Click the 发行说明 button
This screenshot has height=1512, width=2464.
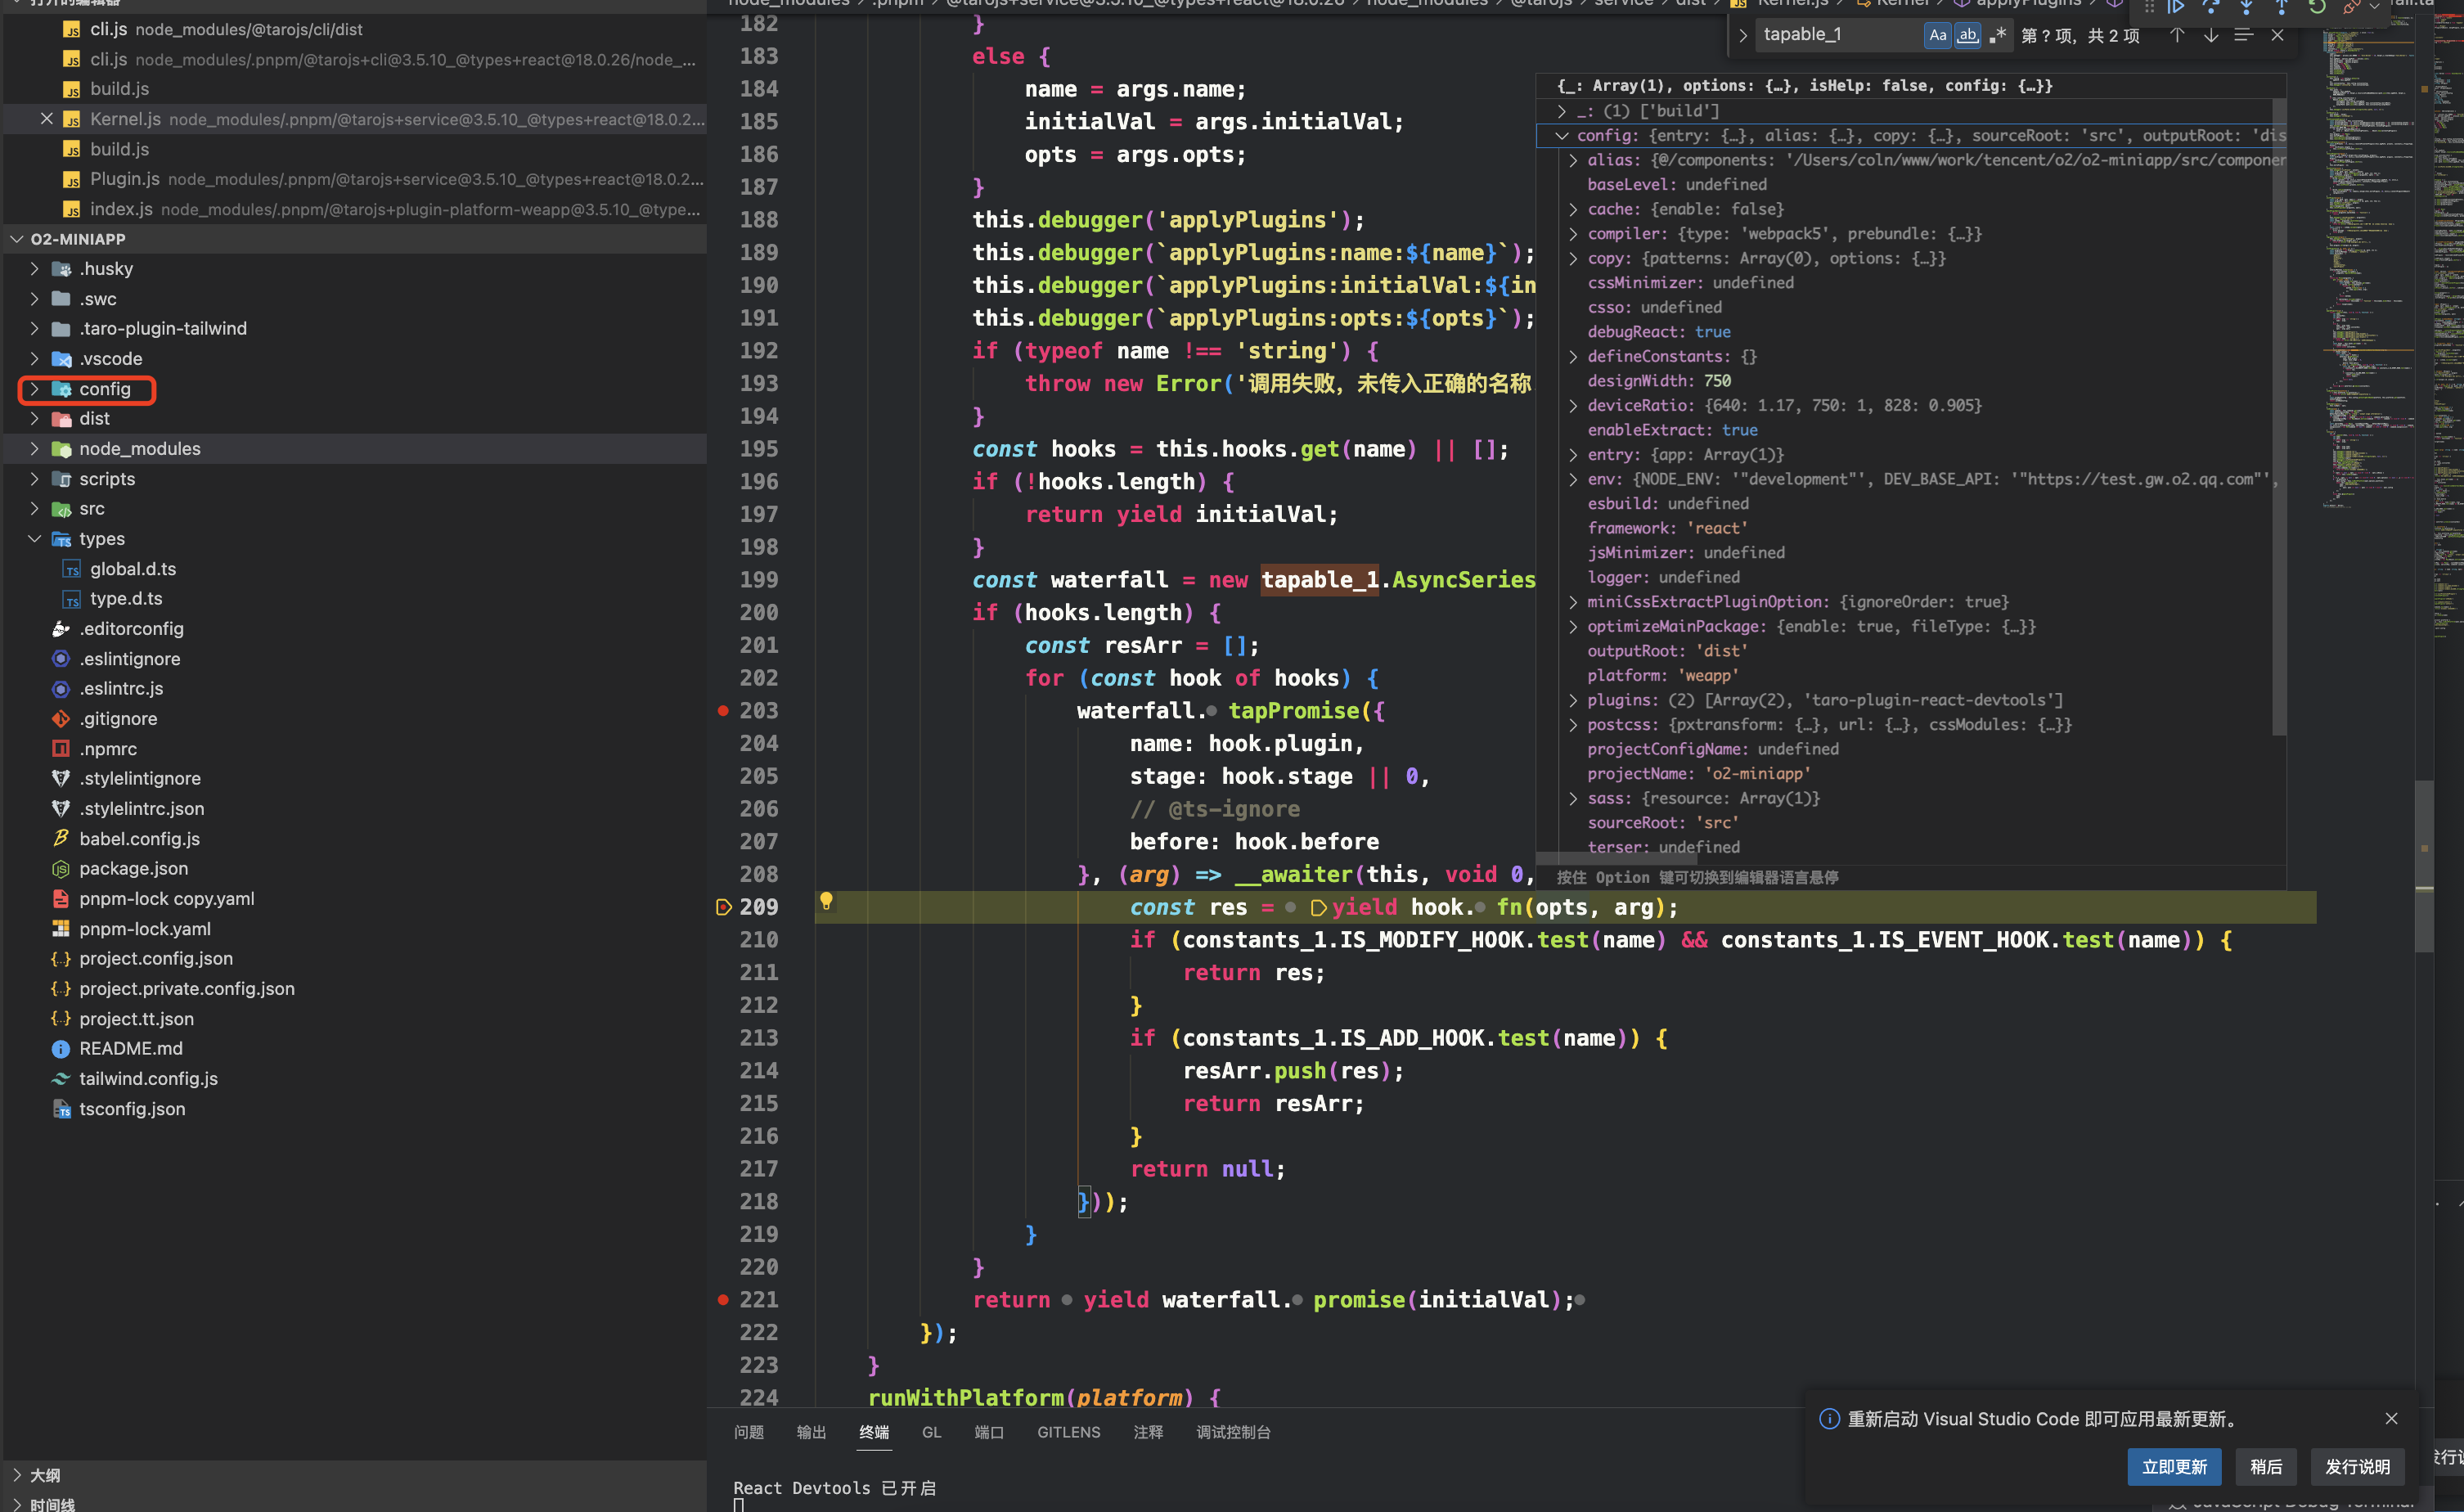[x=2357, y=1467]
